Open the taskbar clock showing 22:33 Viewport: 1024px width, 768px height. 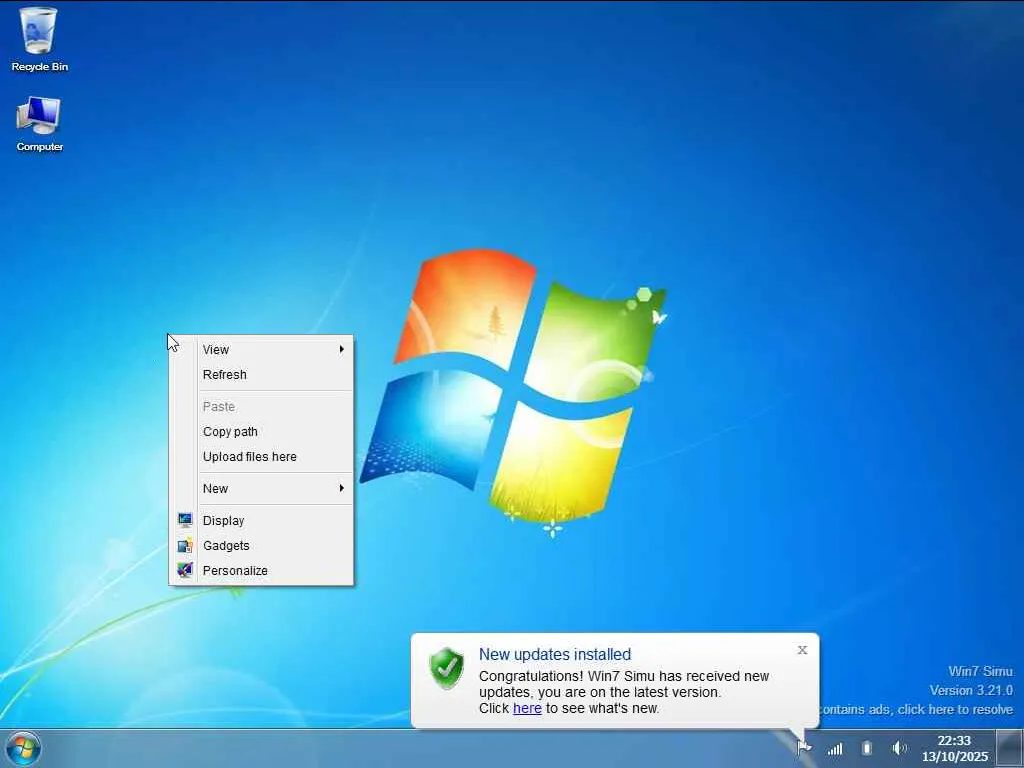954,741
